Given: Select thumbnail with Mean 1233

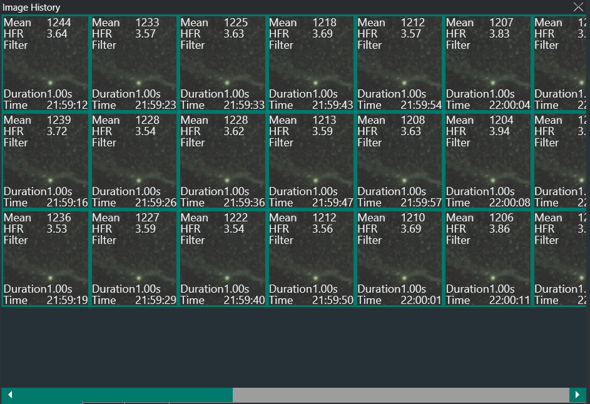Looking at the screenshot, I should tap(134, 63).
